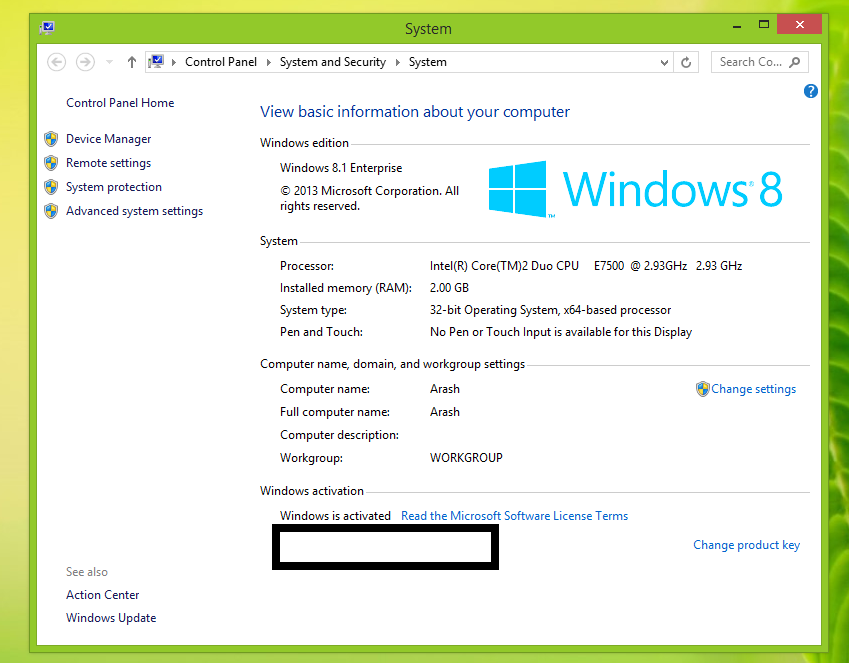Click Change settings for computer name
849x663 pixels.
click(x=754, y=389)
